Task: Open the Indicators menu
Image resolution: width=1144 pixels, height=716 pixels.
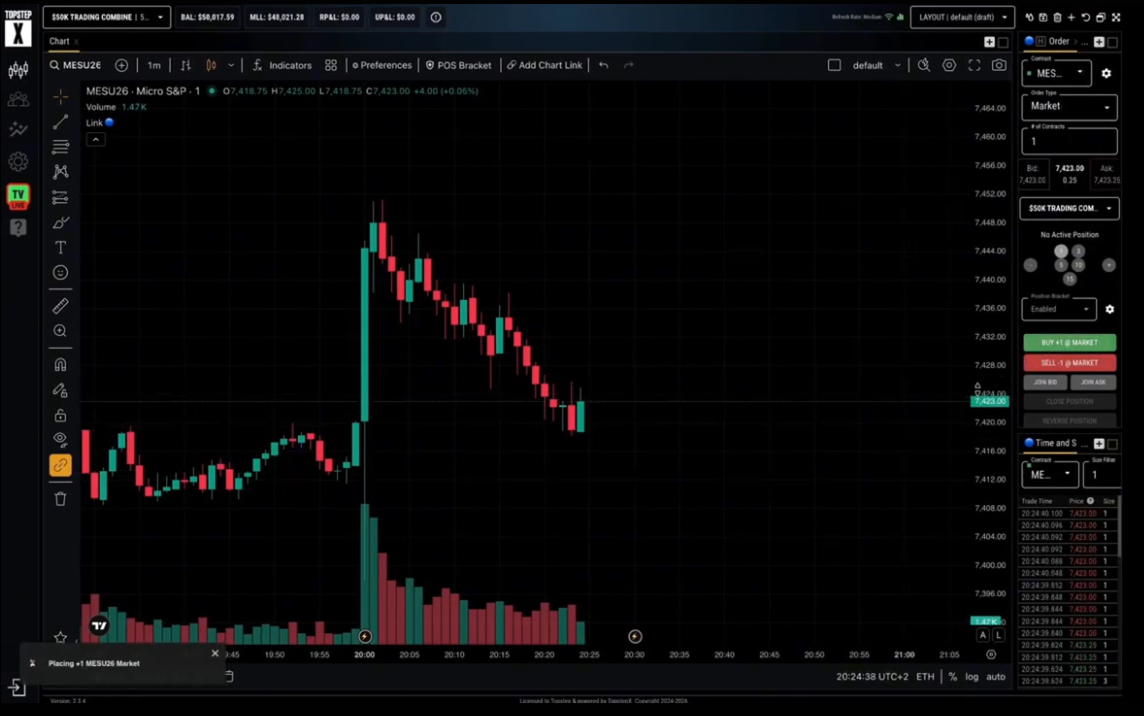Action: point(282,65)
